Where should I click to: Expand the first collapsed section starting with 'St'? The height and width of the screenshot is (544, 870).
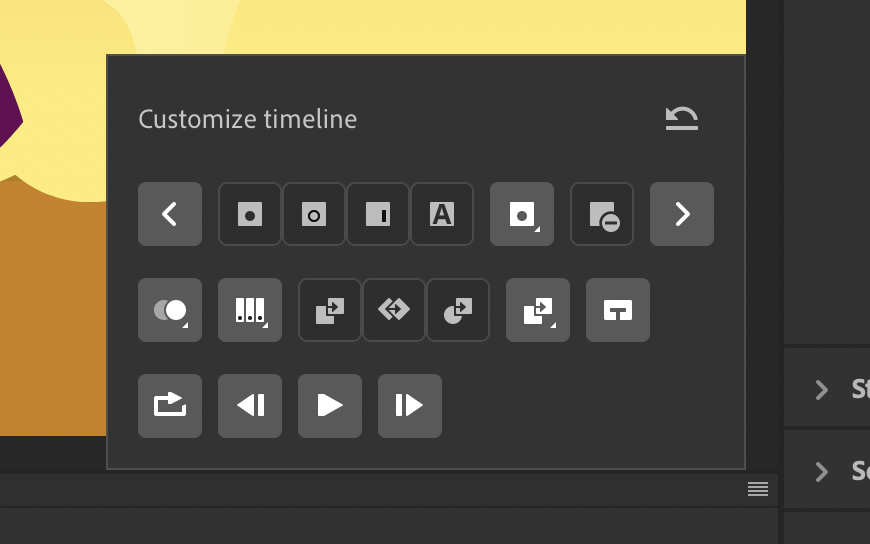click(x=822, y=390)
